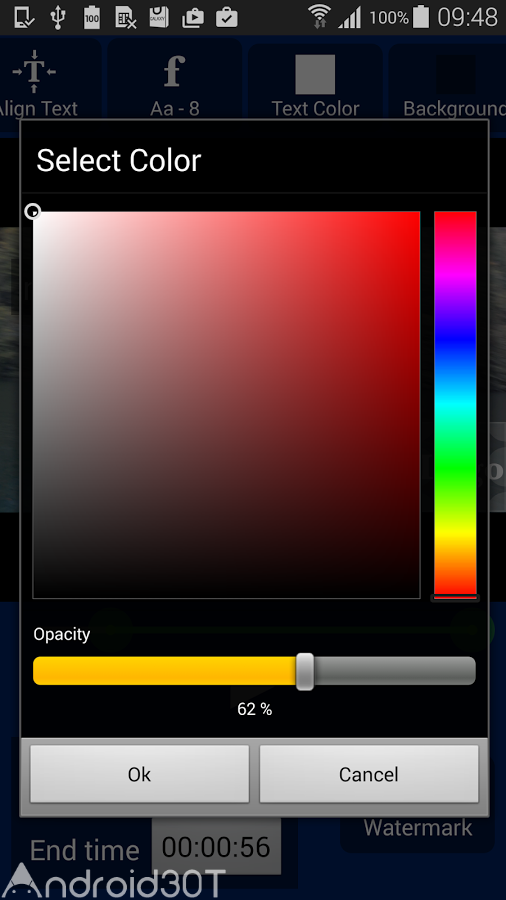Pick pure red in saturation square corner
The width and height of the screenshot is (506, 900).
pyautogui.click(x=418, y=214)
